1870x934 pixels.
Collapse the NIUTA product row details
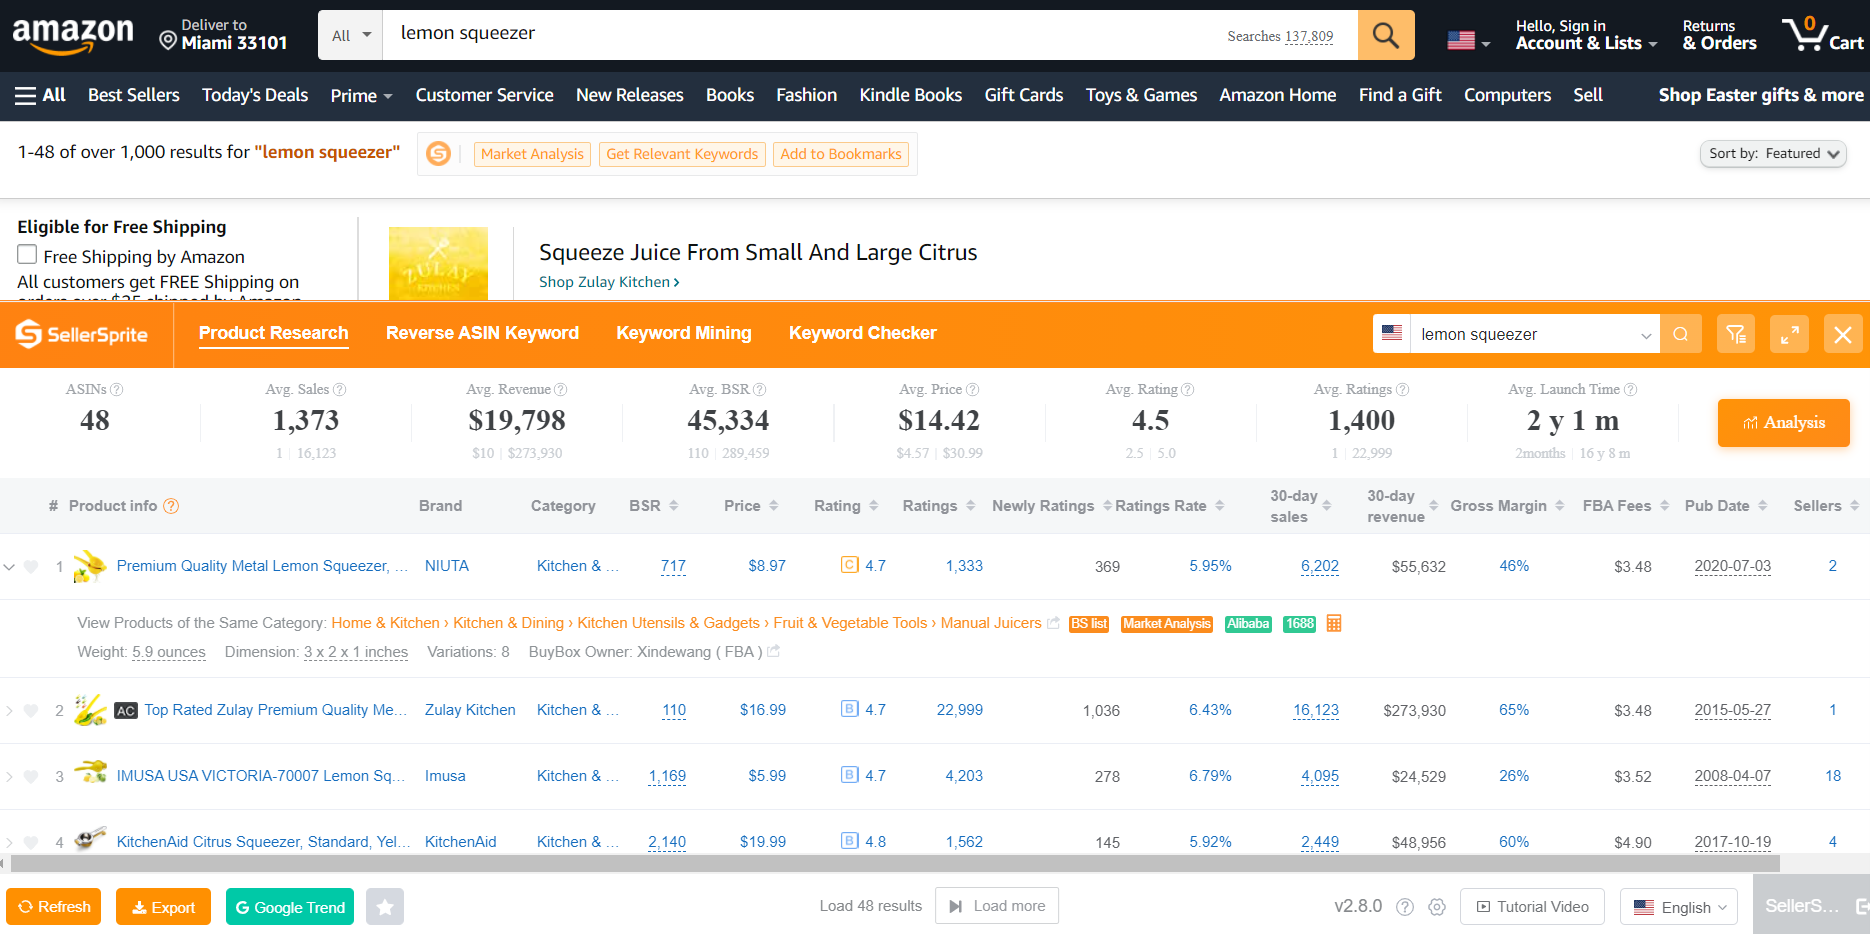point(9,567)
